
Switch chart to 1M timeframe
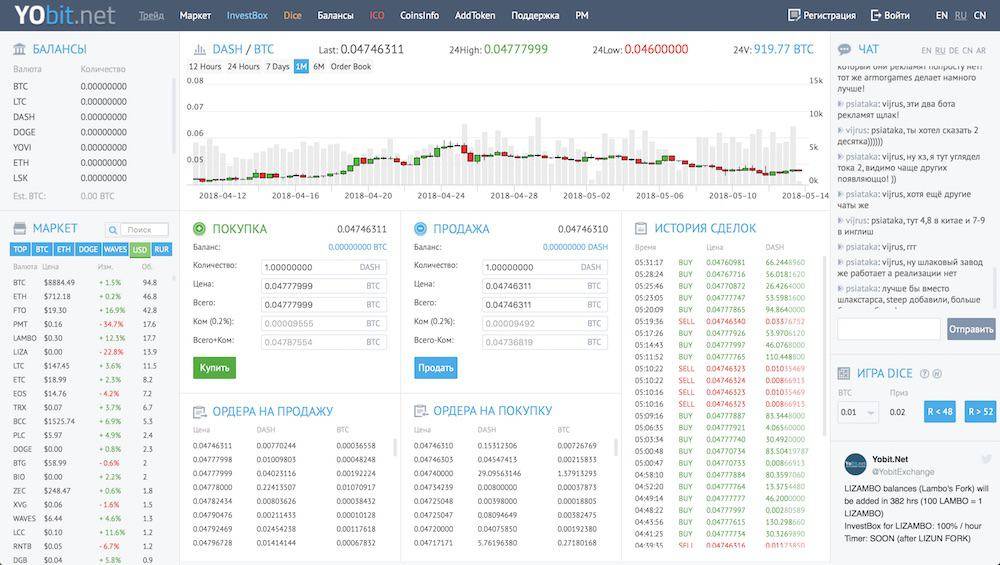click(x=301, y=67)
